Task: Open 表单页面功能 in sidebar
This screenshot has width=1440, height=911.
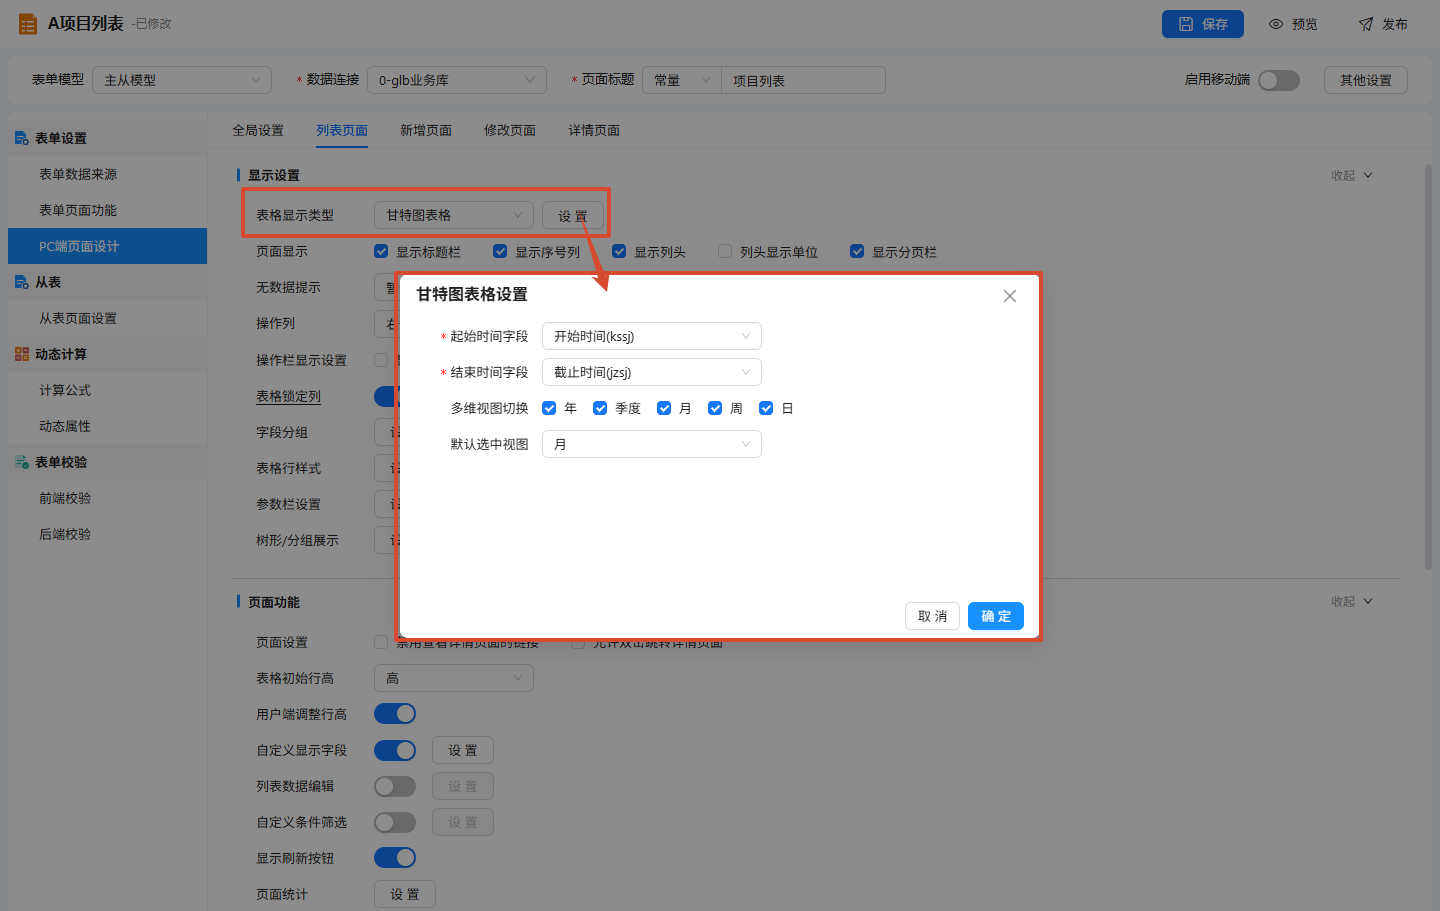Action: (107, 210)
